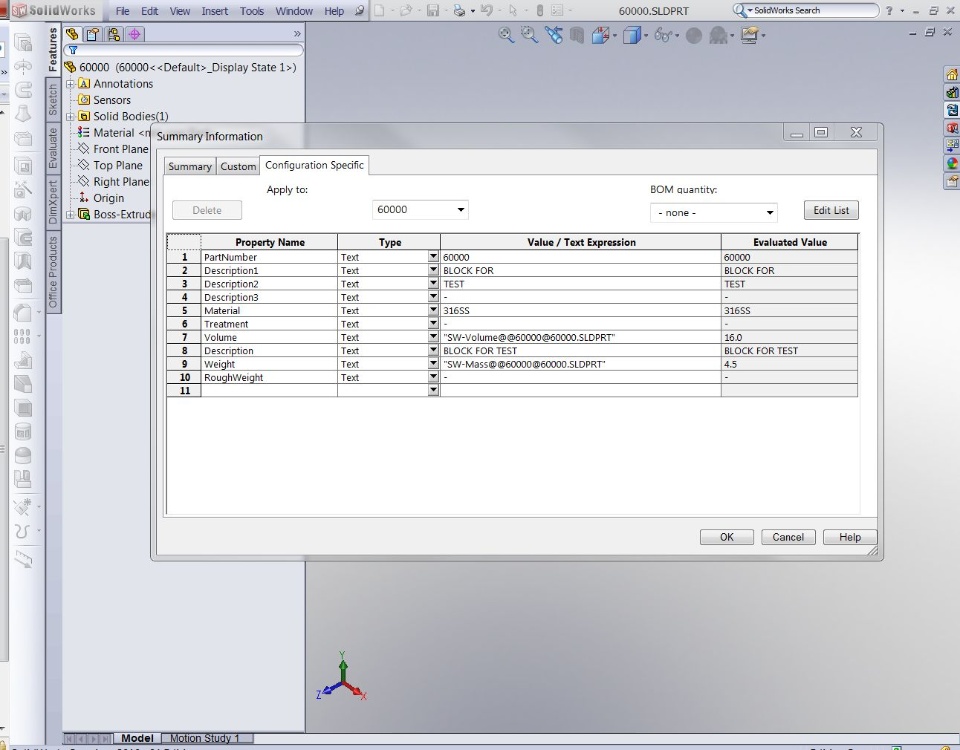Select the Origin tree item
This screenshot has height=750, width=960.
click(x=108, y=198)
